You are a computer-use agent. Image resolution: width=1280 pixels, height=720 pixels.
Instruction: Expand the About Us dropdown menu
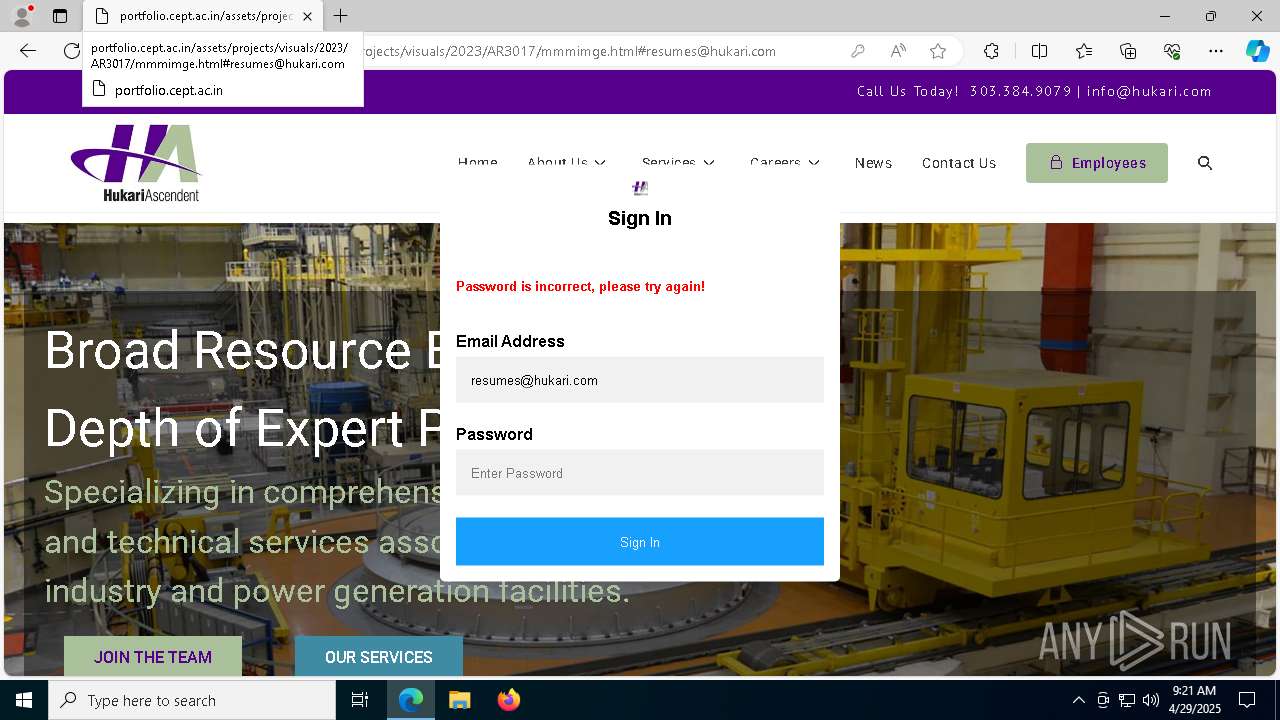tap(567, 163)
